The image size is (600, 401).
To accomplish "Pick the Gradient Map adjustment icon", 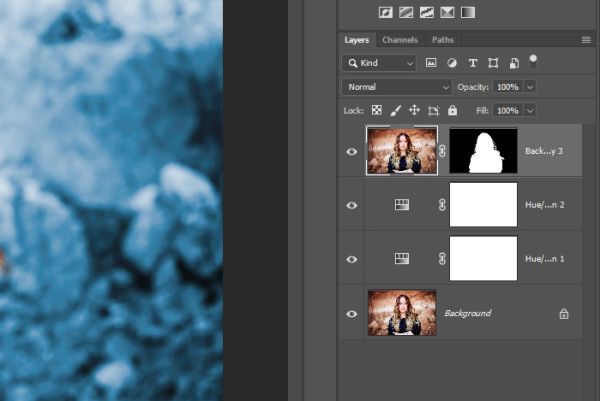I will click(468, 13).
